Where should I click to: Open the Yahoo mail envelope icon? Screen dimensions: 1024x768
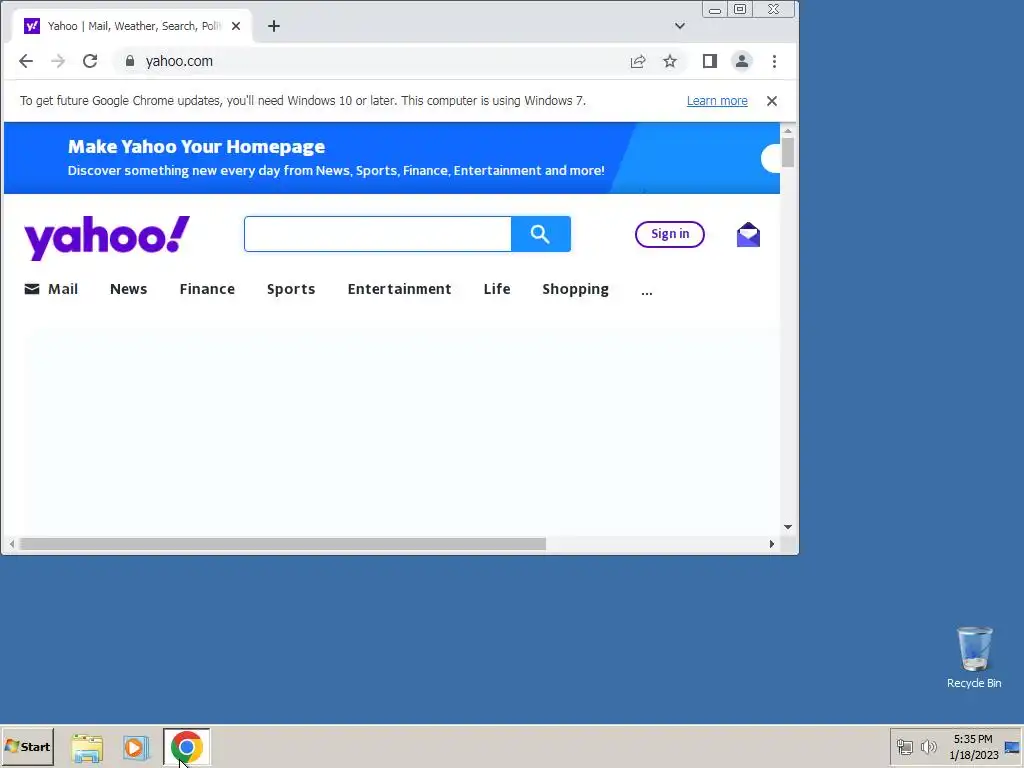point(748,234)
